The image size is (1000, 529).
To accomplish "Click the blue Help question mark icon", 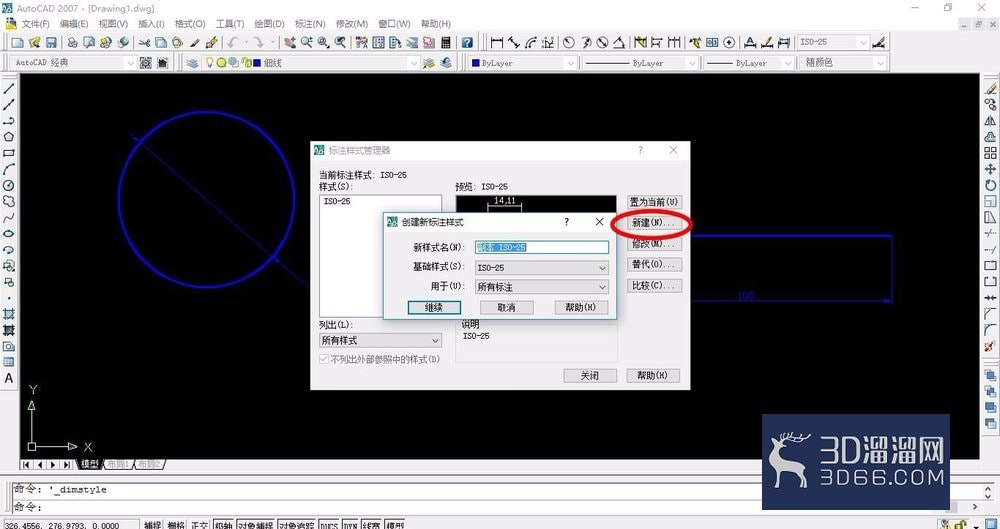I will pos(467,43).
